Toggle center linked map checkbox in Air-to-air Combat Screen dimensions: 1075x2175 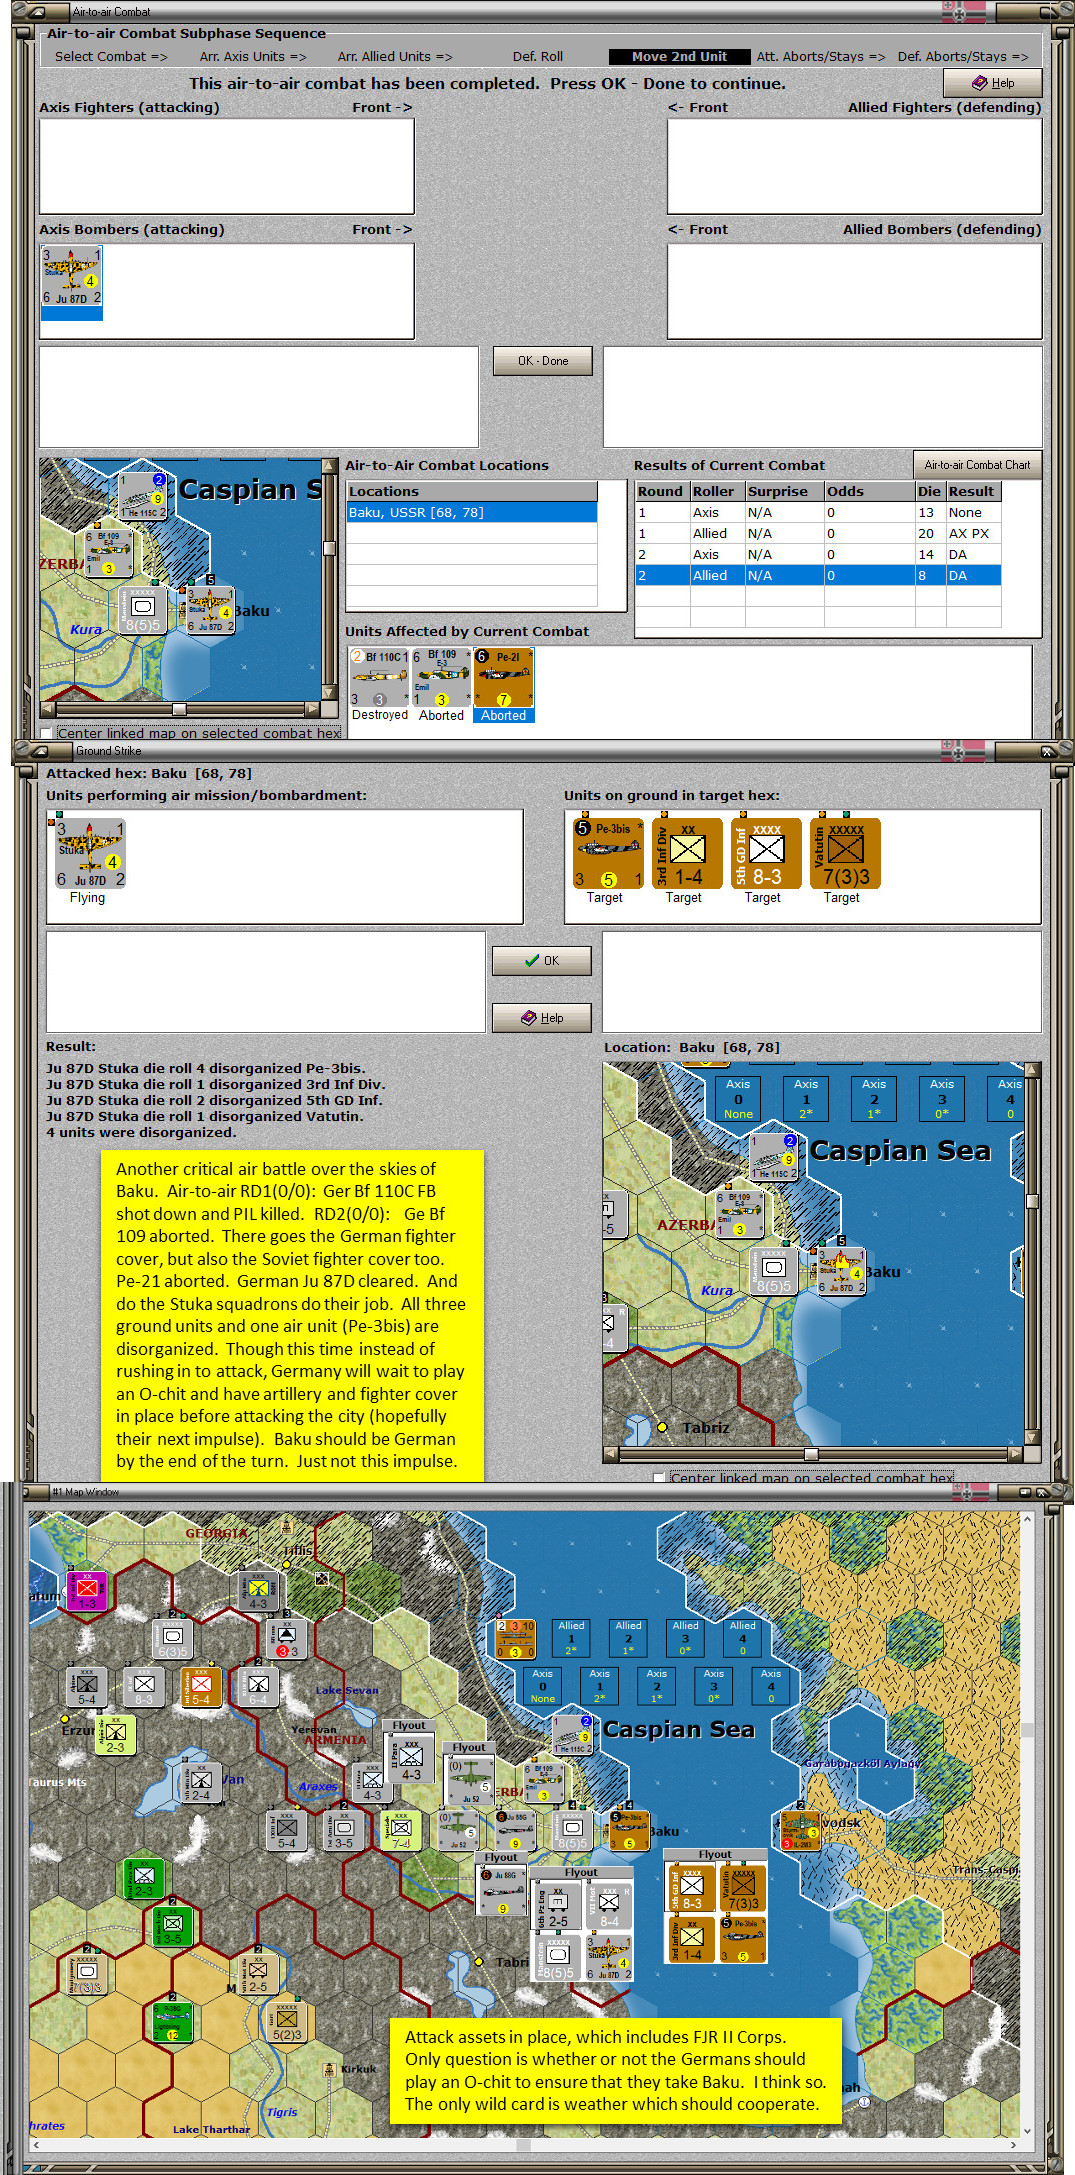(x=46, y=733)
